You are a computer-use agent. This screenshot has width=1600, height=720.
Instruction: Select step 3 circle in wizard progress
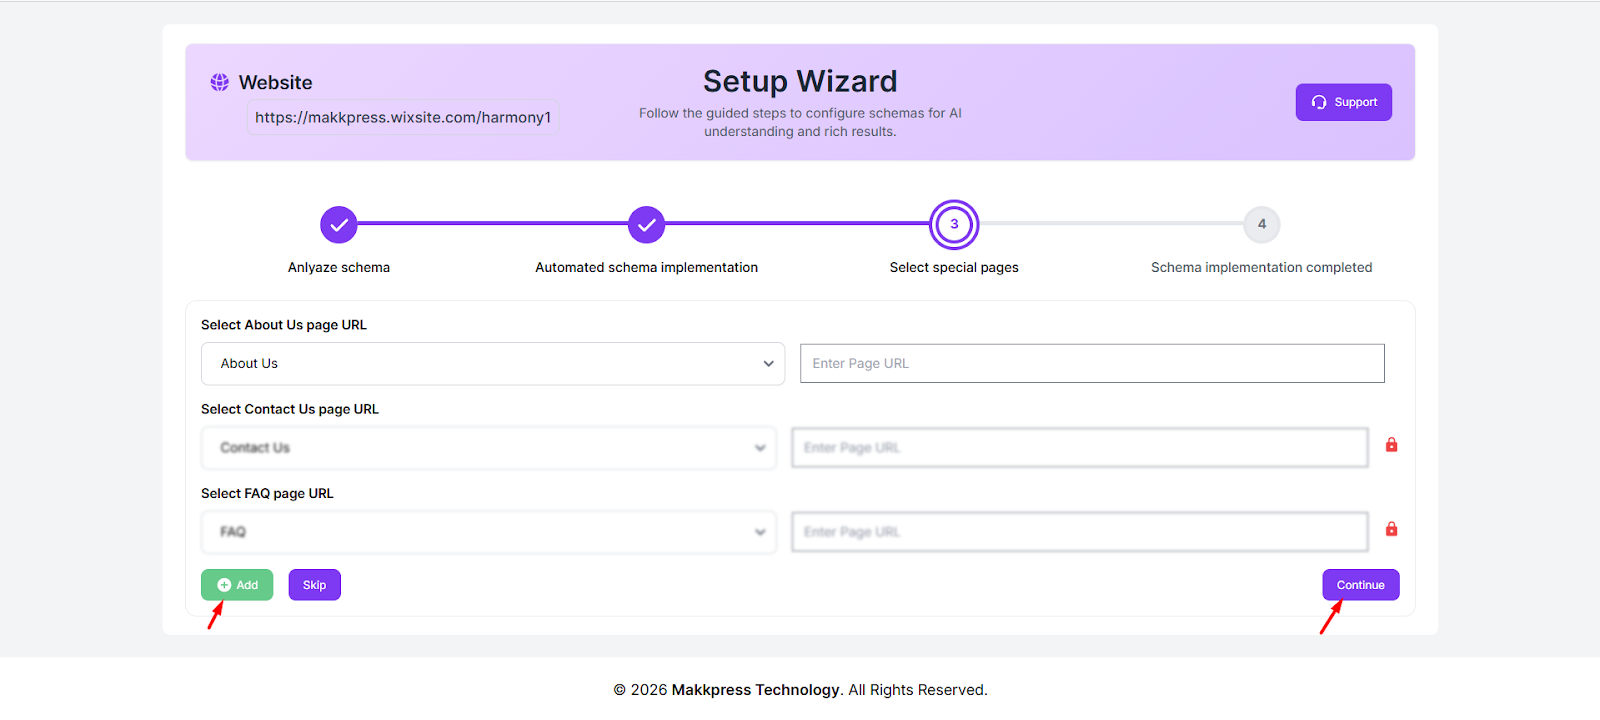point(954,224)
